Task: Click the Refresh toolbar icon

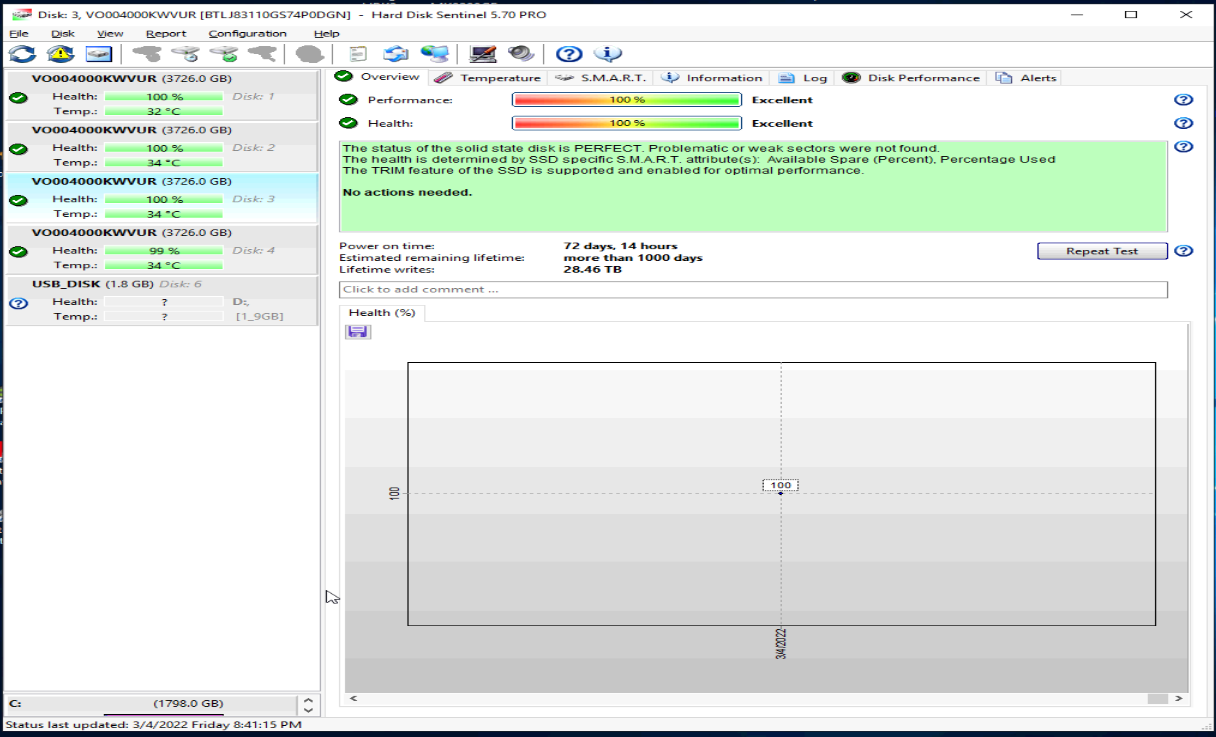Action: pos(22,54)
